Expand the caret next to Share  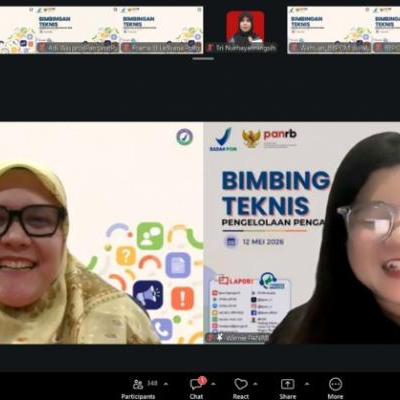click(x=307, y=384)
